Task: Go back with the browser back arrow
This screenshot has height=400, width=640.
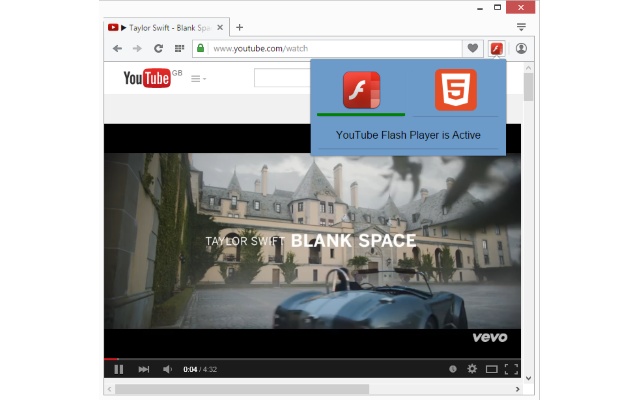Action: point(117,49)
